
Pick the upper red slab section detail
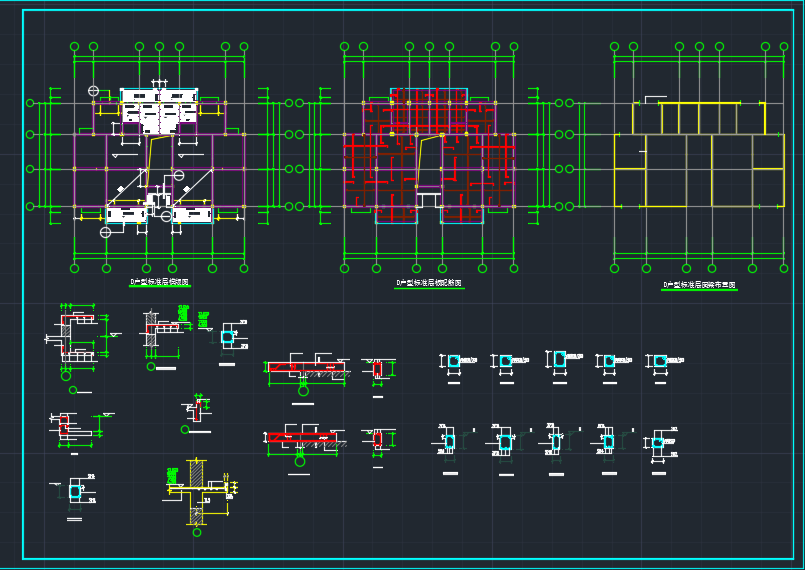(x=306, y=368)
